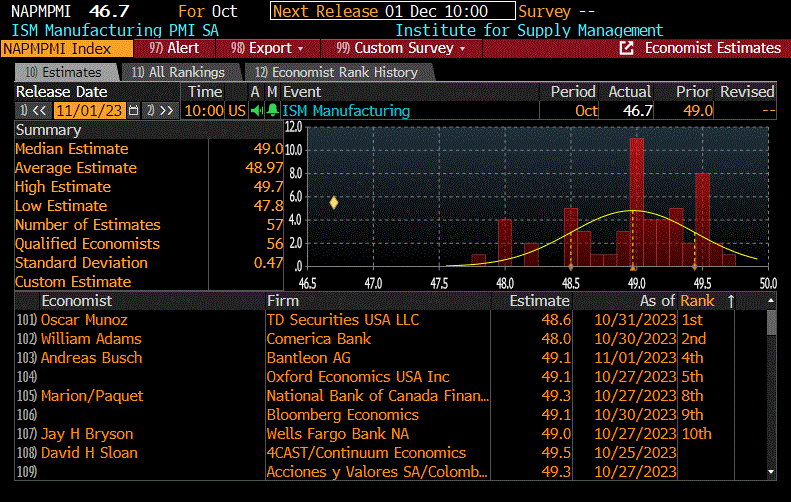Viewport: 791px width, 502px height.
Task: Click the economist list scrollbar thumb
Action: tap(771, 323)
